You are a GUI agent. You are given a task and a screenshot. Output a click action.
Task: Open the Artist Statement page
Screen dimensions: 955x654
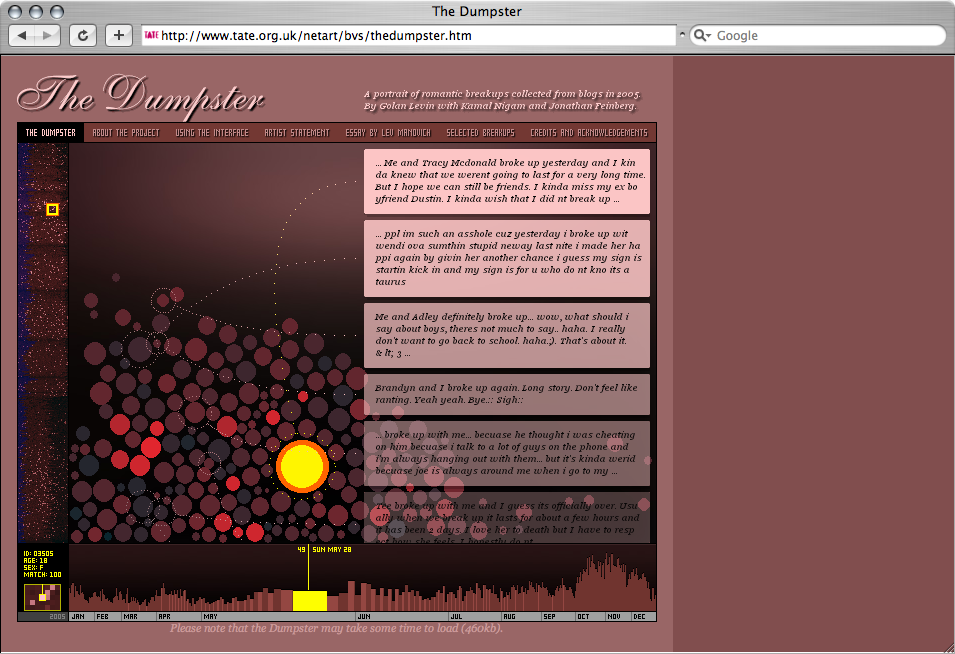pyautogui.click(x=297, y=132)
